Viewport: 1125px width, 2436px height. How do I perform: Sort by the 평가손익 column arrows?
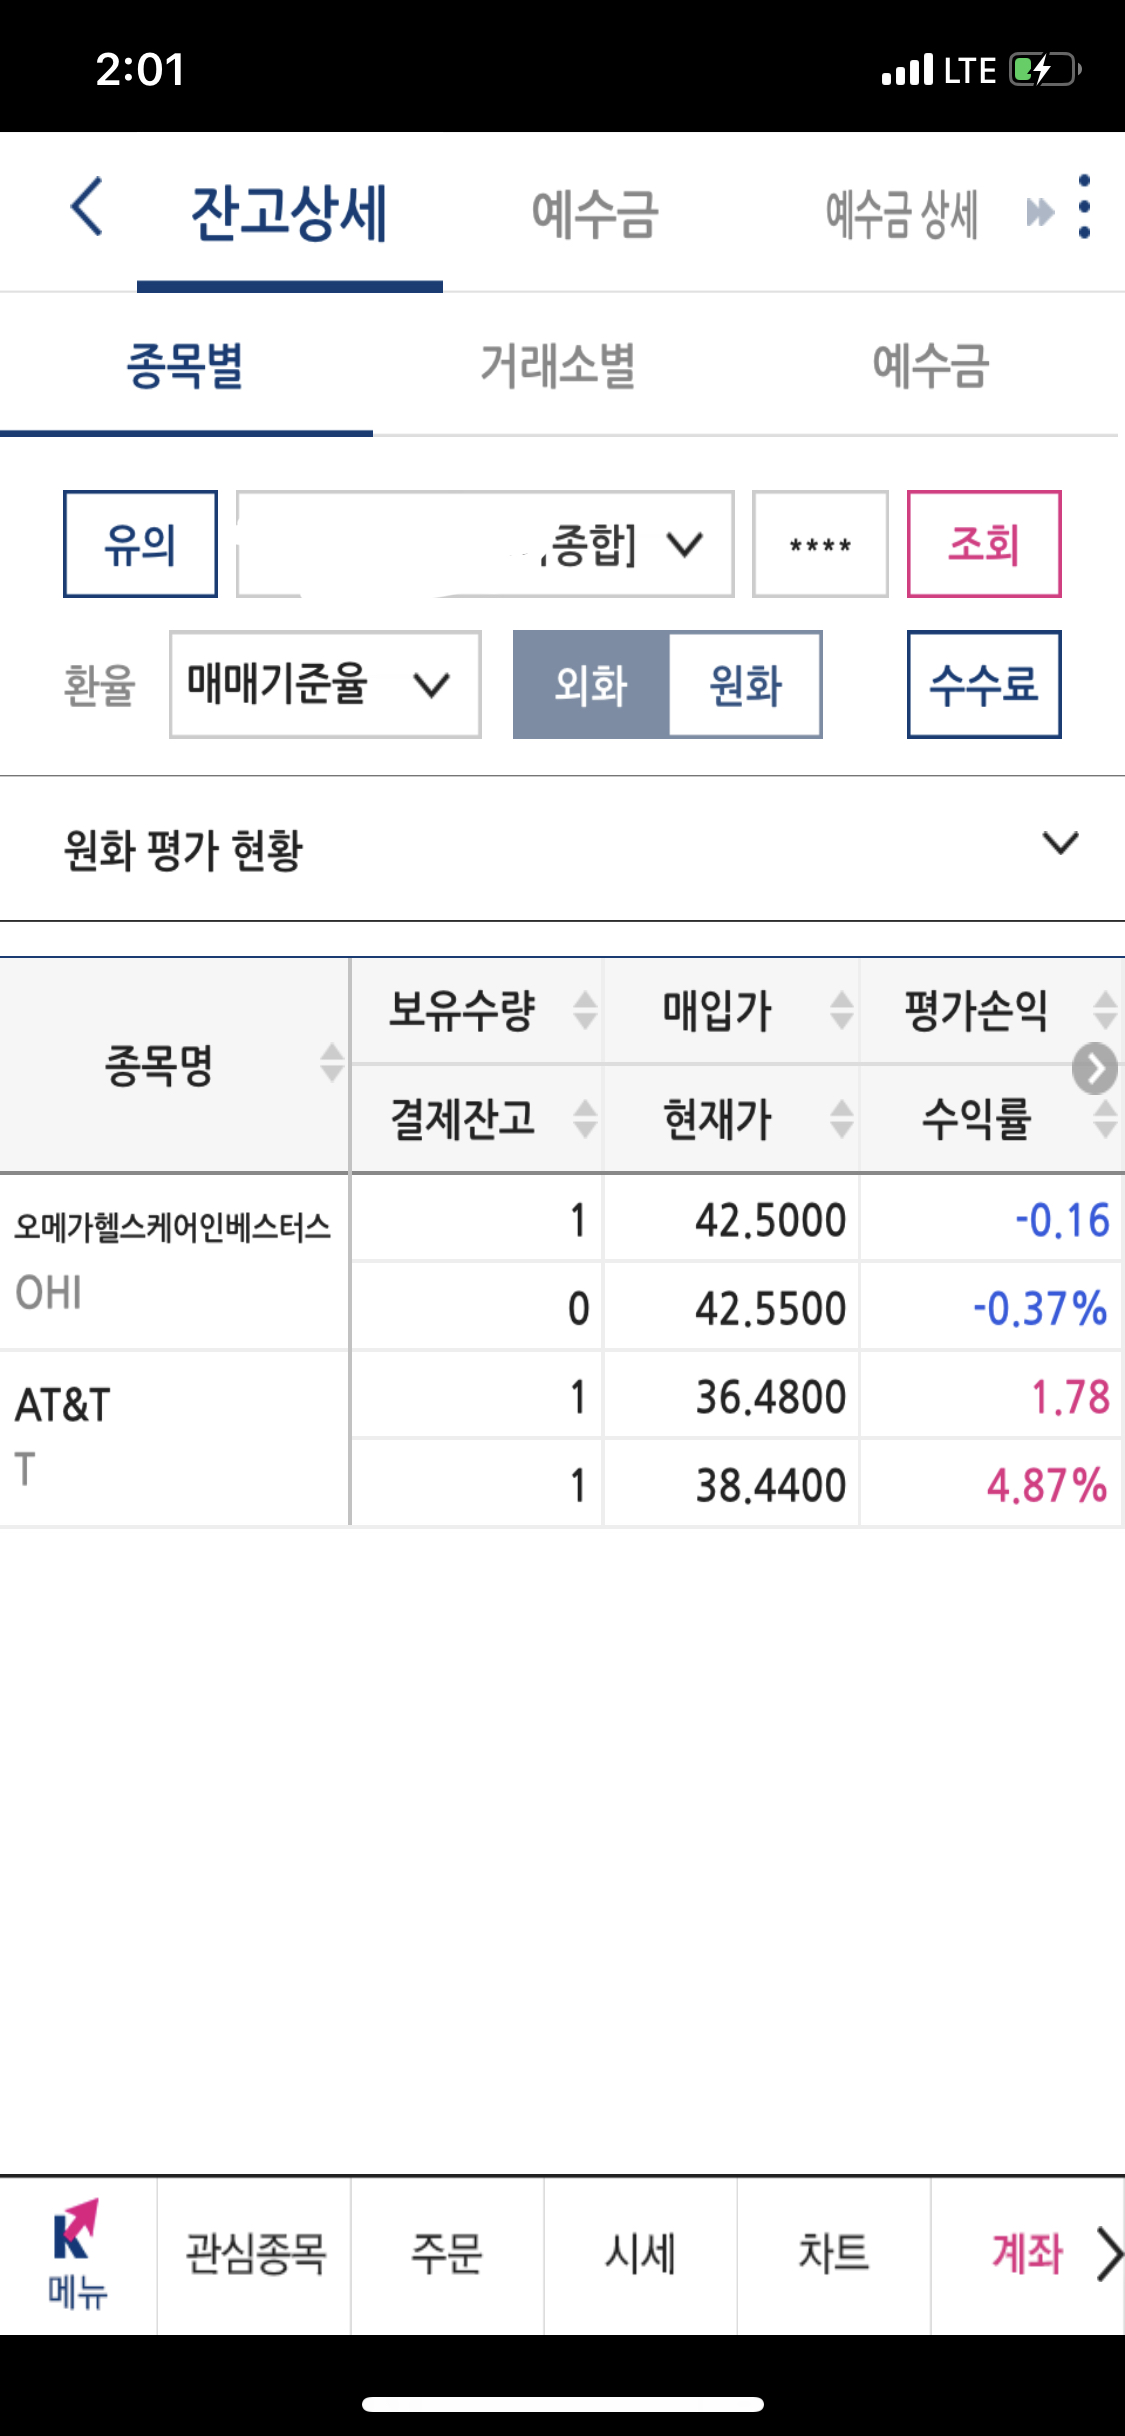pos(1105,1010)
